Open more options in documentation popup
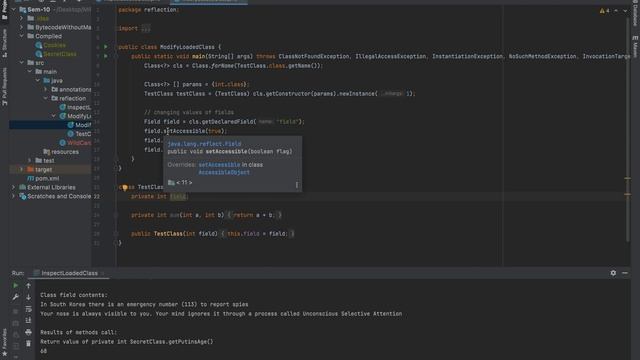This screenshot has width=640, height=360. point(297,185)
